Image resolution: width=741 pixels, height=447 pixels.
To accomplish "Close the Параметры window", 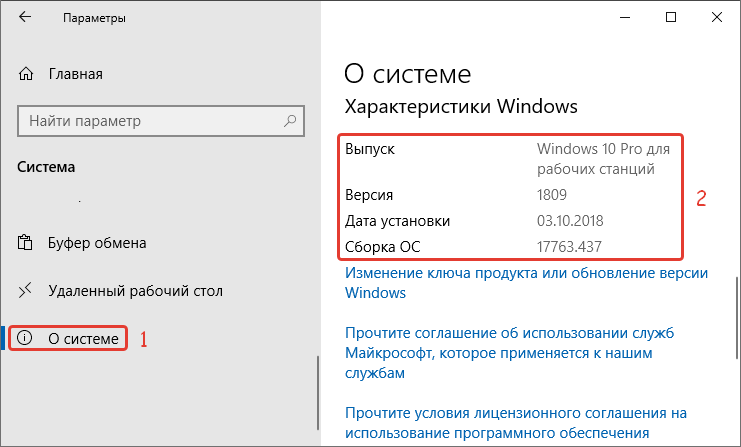I will click(716, 17).
